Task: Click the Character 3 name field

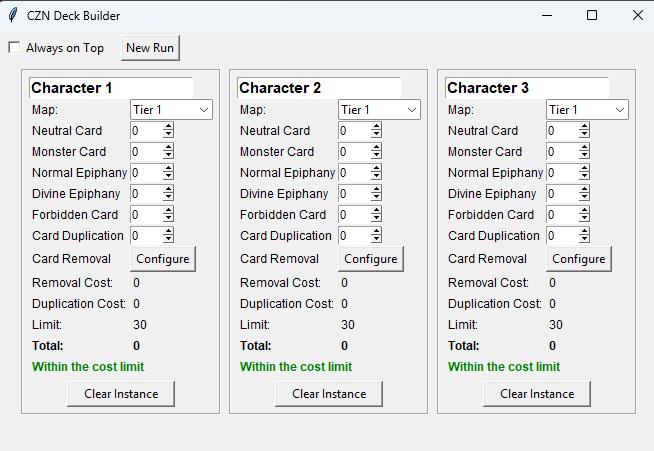Action: pyautogui.click(x=527, y=88)
